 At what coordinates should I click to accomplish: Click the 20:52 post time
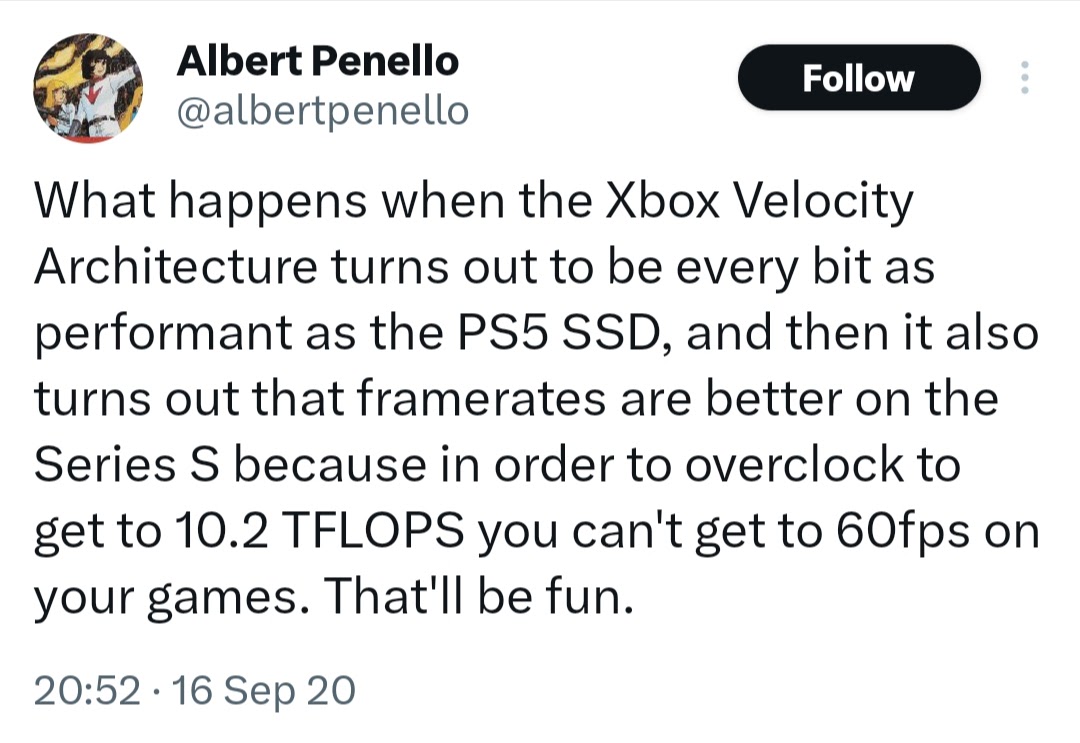[x=87, y=690]
